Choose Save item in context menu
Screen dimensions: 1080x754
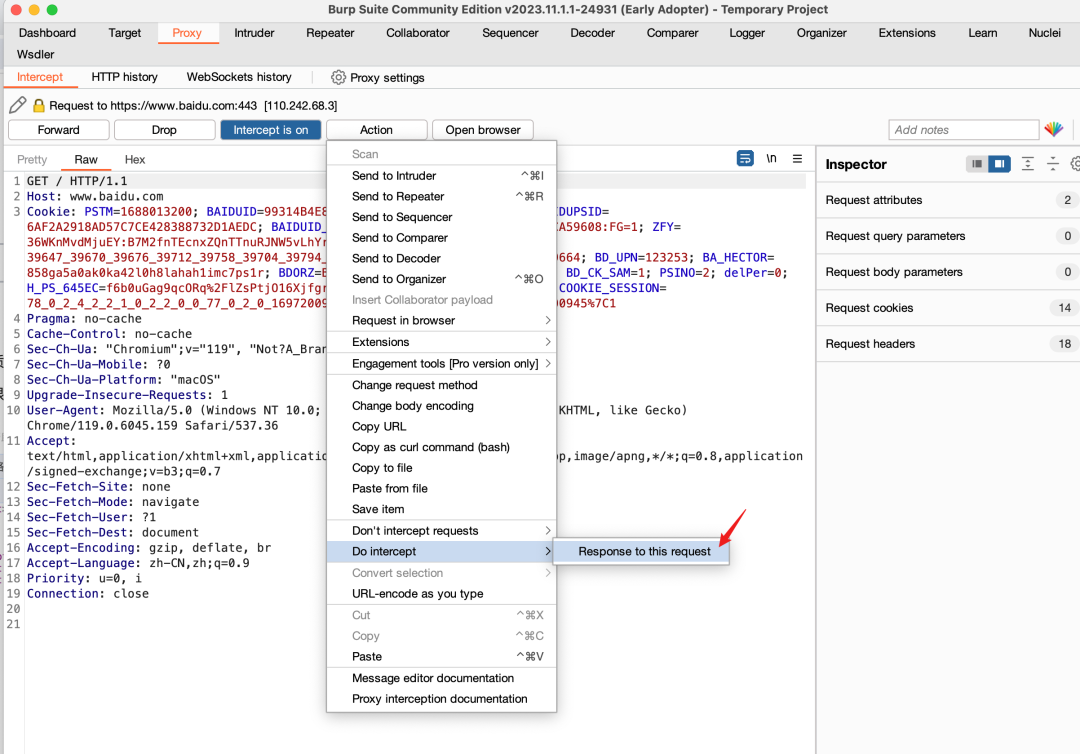pos(442,509)
